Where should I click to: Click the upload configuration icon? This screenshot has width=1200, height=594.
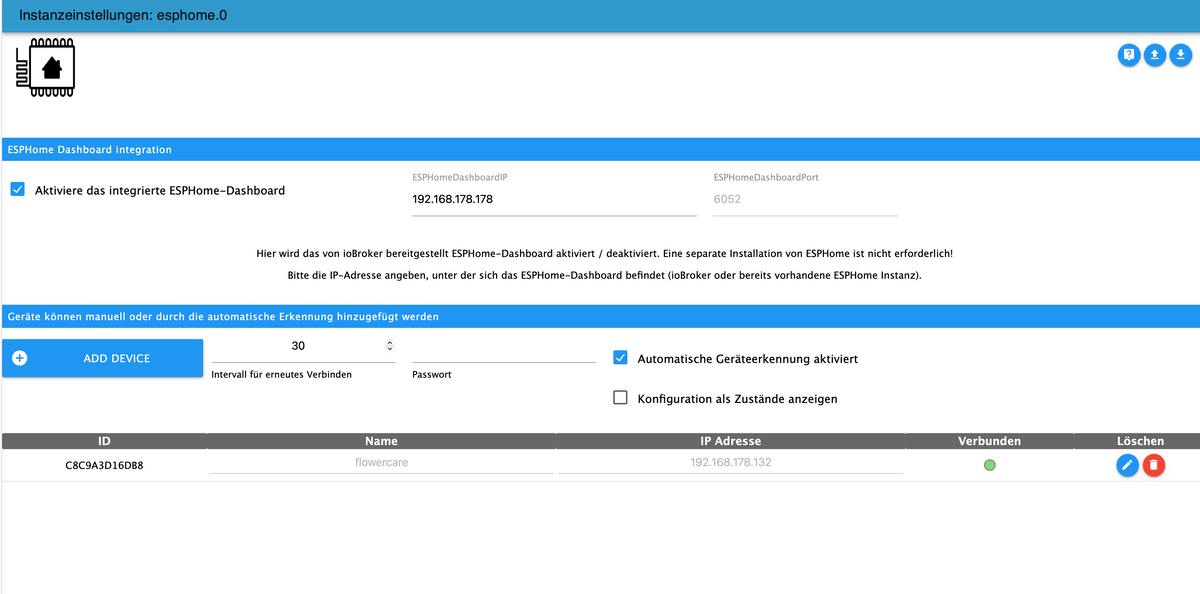point(1155,55)
